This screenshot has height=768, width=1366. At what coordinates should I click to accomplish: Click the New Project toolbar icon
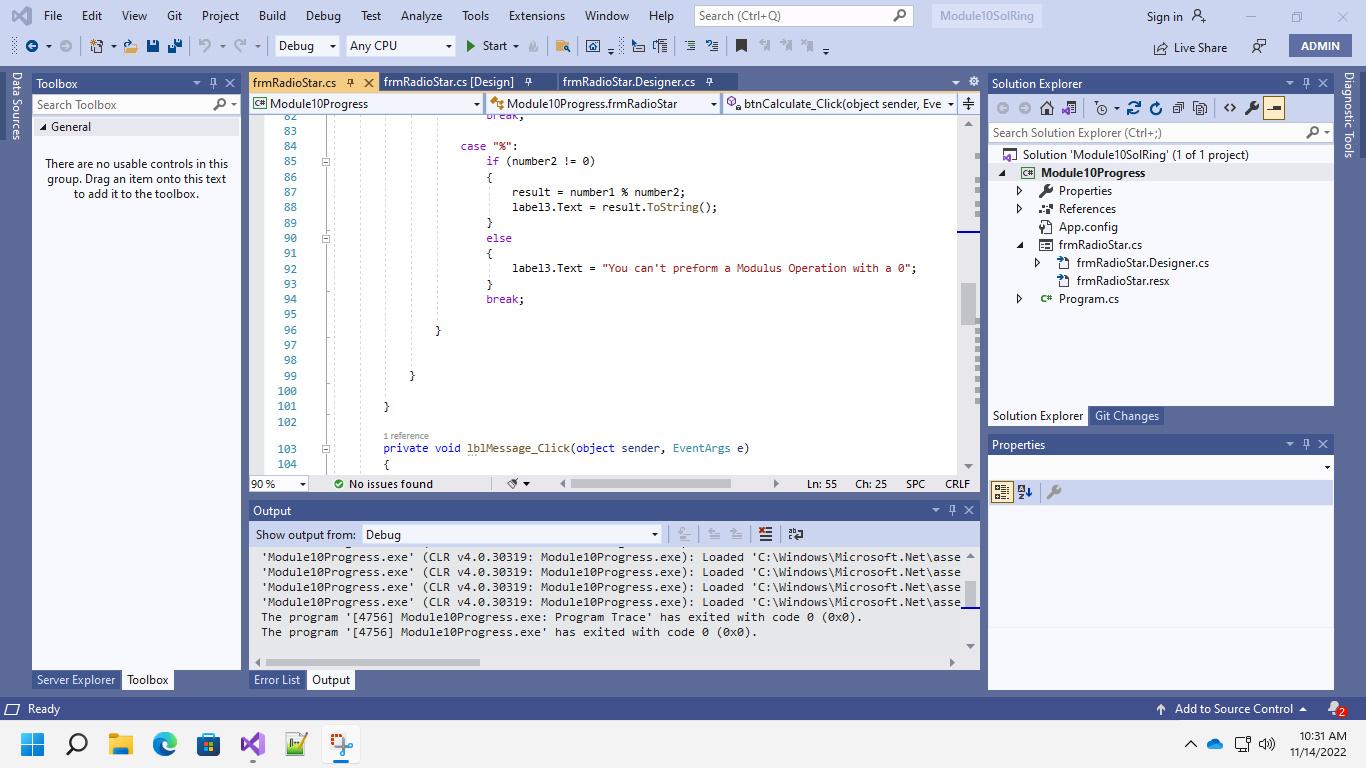(96, 46)
